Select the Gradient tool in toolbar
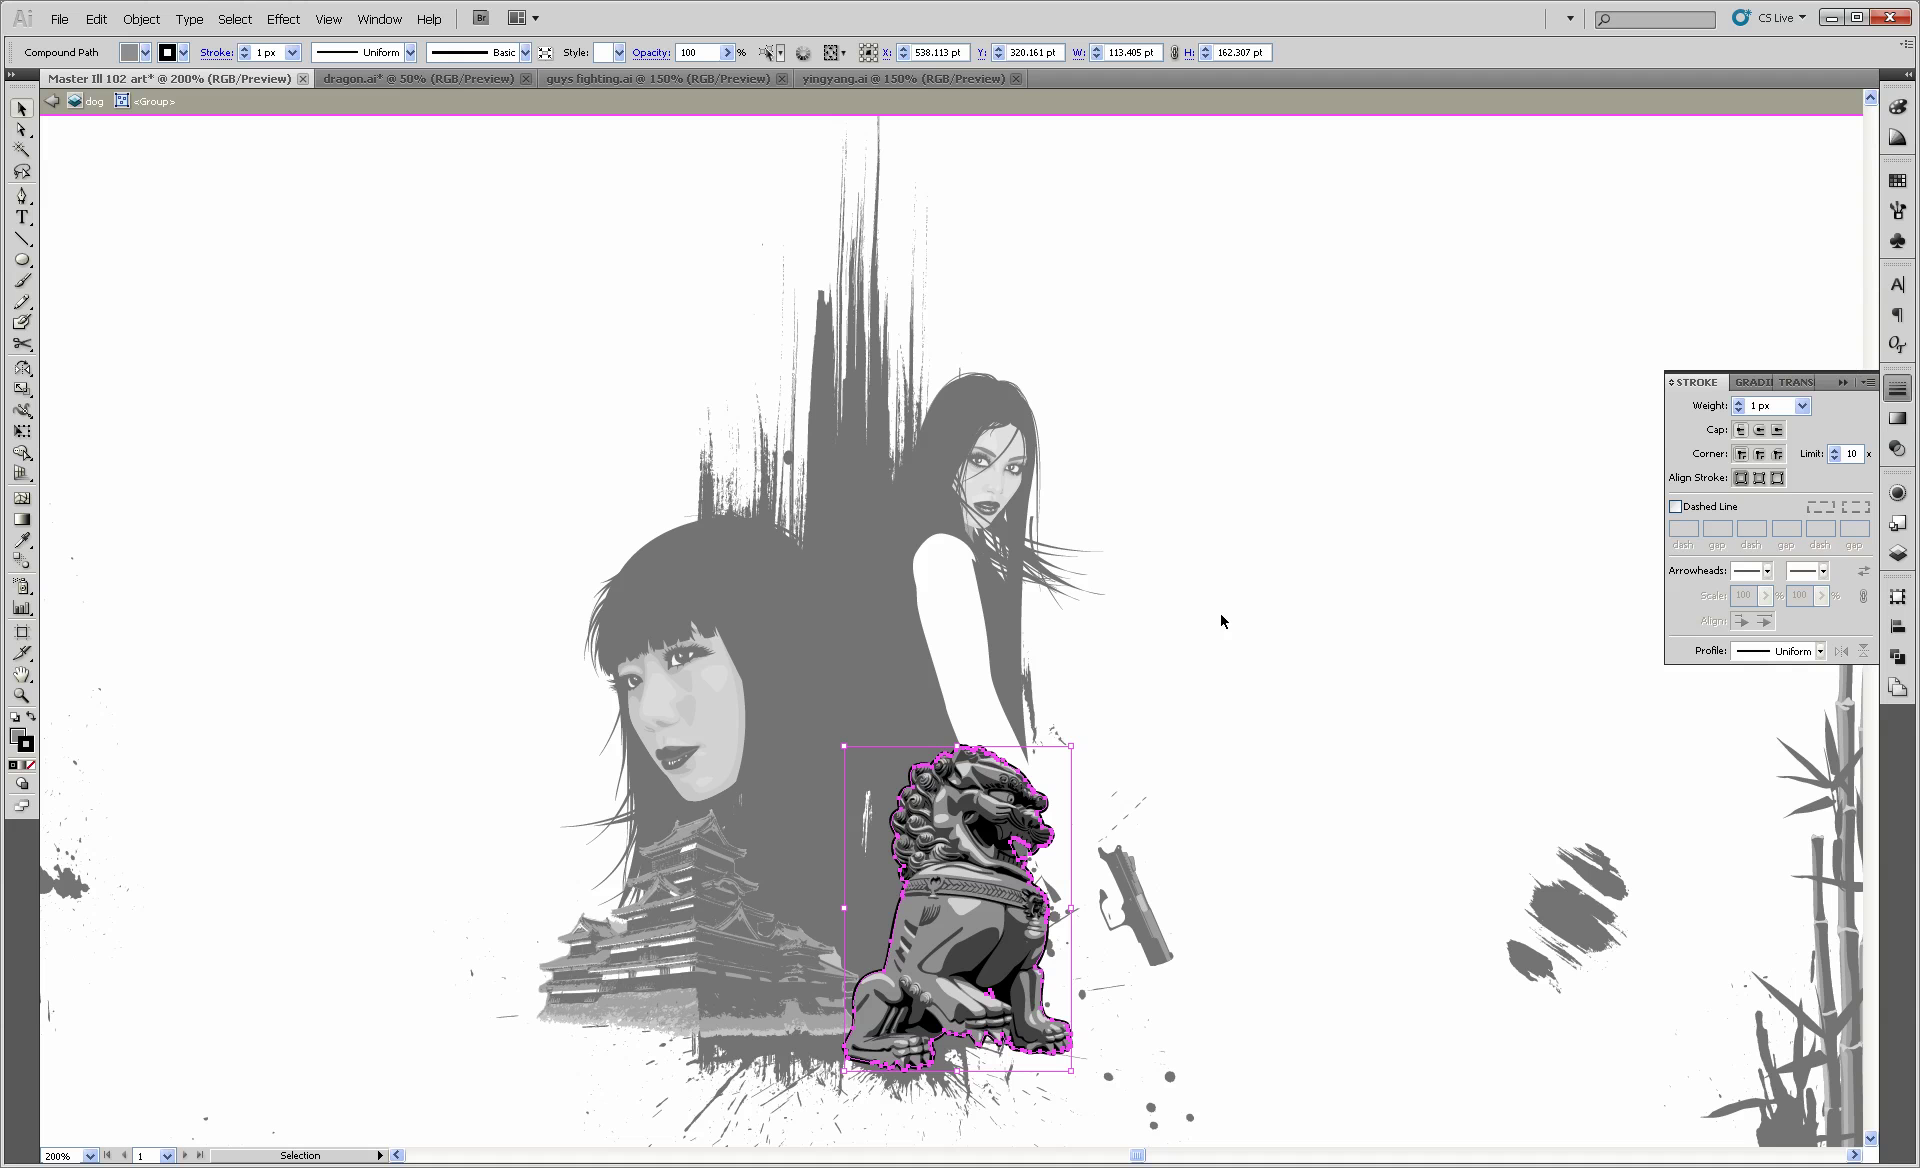This screenshot has height=1168, width=1920. [x=23, y=518]
